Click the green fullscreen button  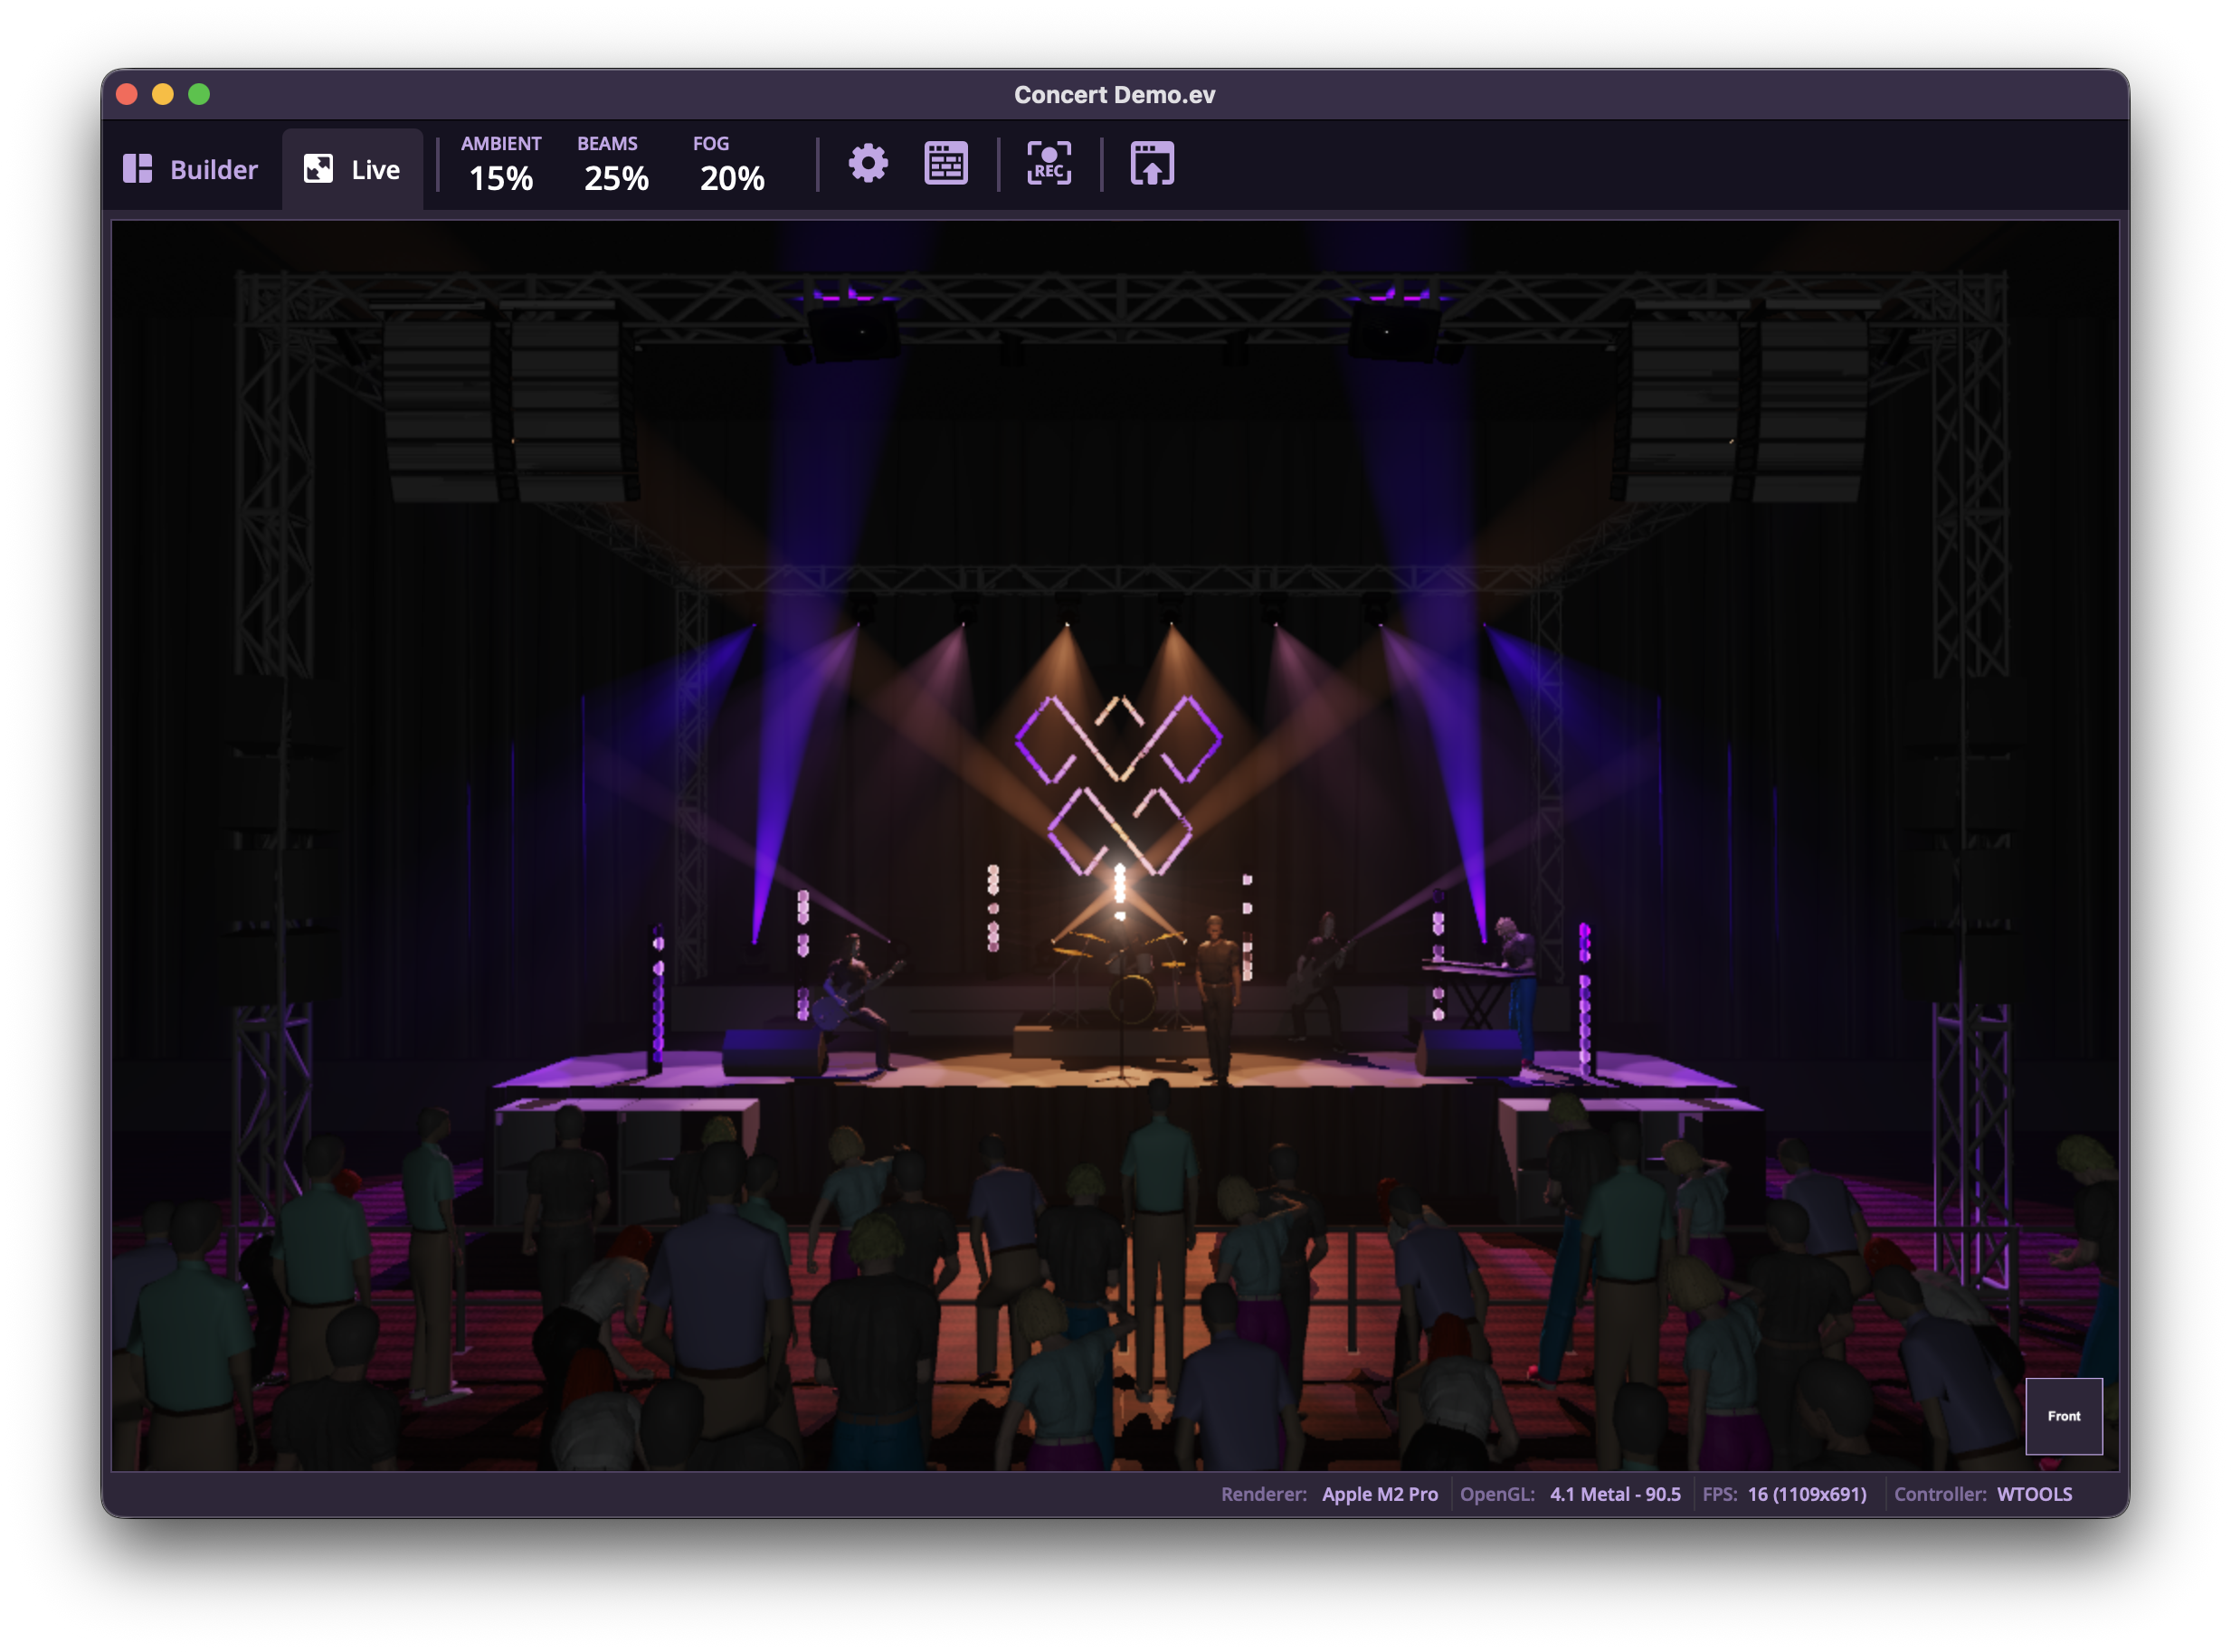coord(199,94)
